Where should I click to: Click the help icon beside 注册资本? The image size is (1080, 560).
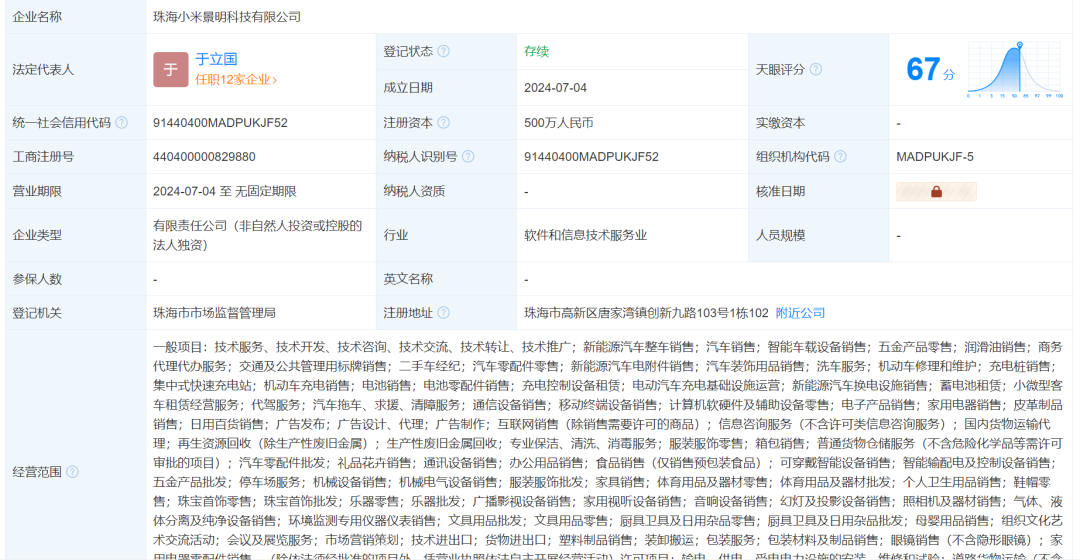(444, 123)
